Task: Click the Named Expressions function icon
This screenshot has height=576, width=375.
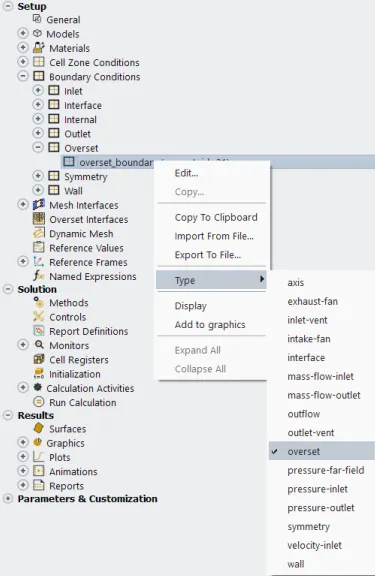Action: click(39, 276)
